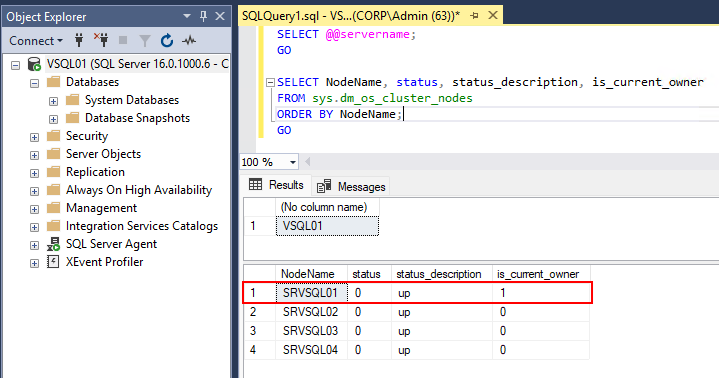719x378 pixels.
Task: Select the SRVSQL03 cell
Action: 312,331
